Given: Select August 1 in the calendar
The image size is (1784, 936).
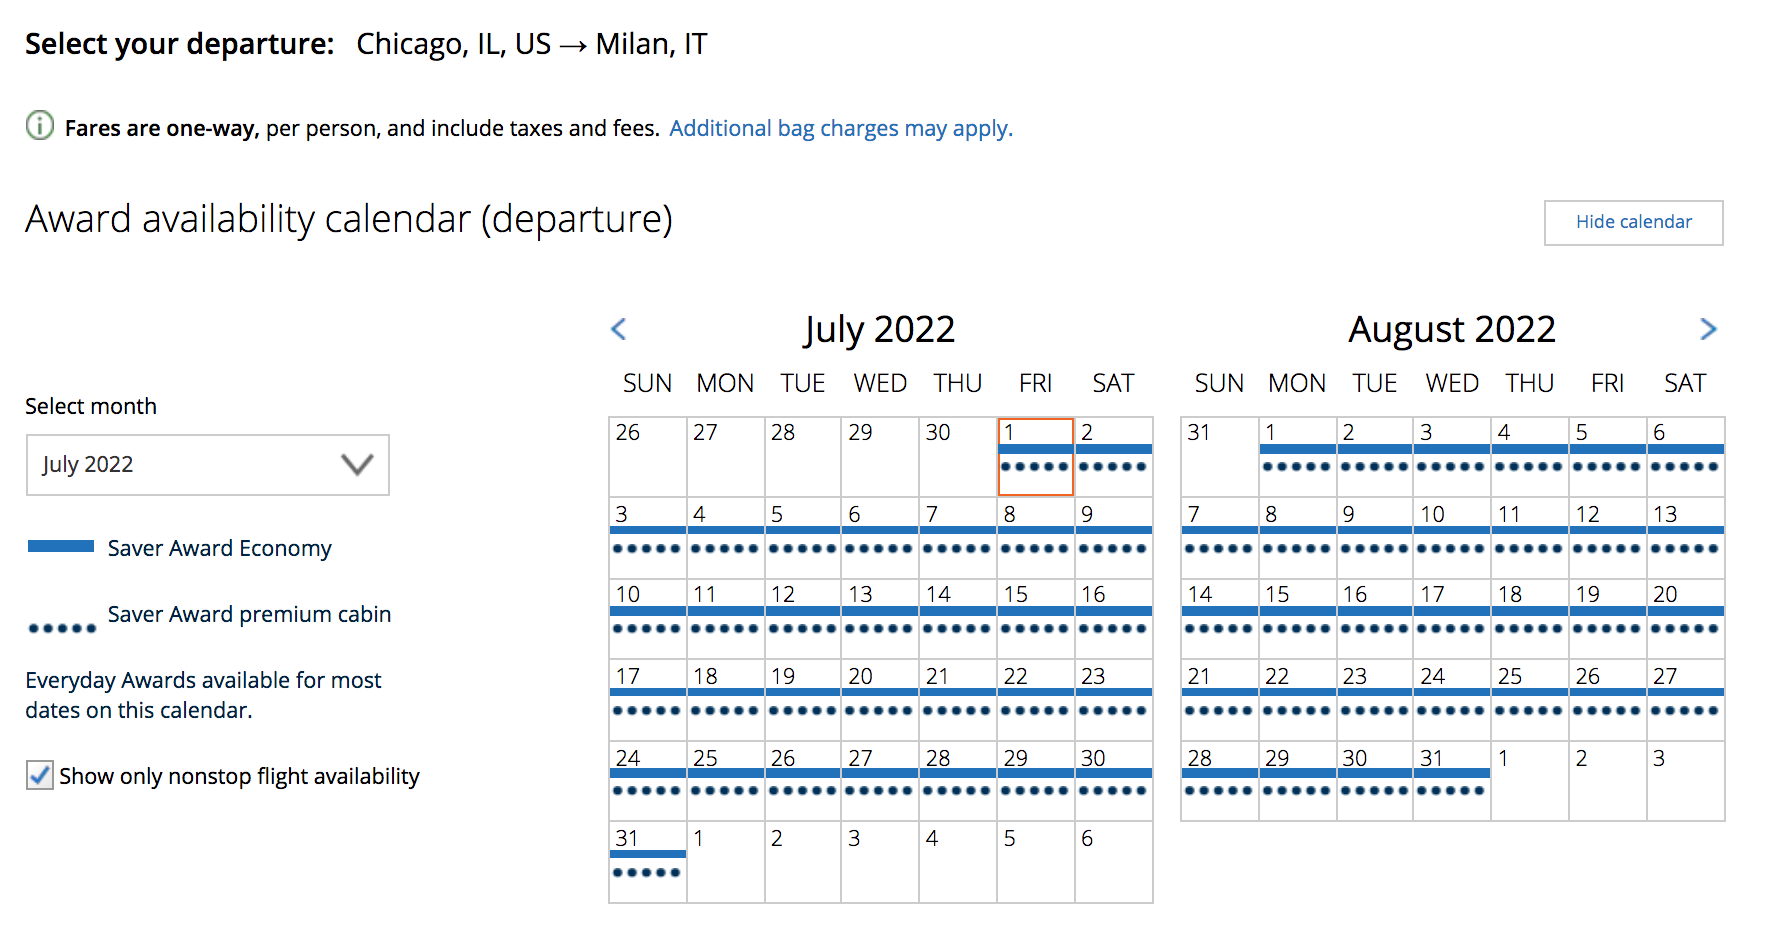Looking at the screenshot, I should [1297, 457].
